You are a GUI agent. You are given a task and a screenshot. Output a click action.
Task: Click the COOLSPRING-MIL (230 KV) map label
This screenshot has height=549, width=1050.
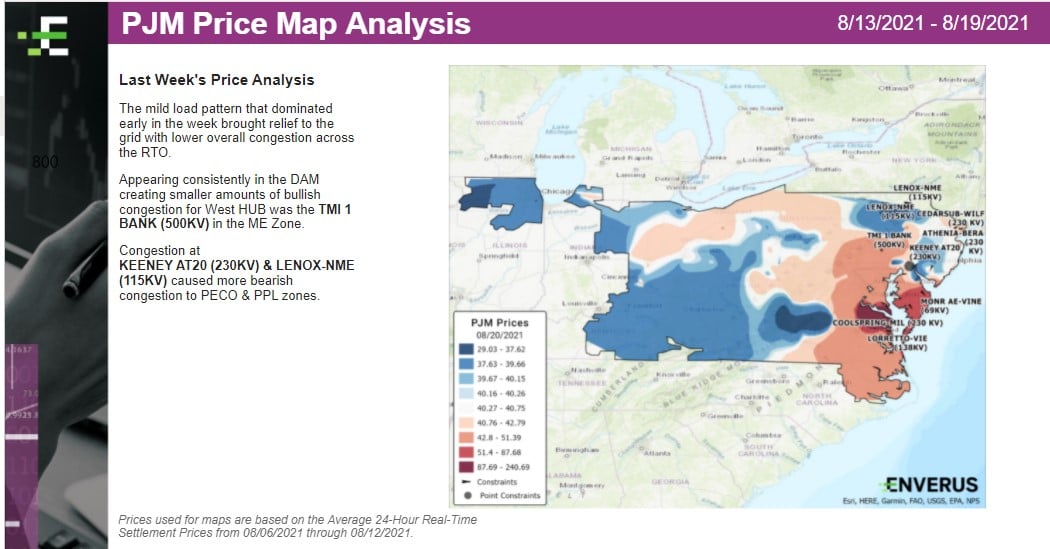pyautogui.click(x=885, y=322)
